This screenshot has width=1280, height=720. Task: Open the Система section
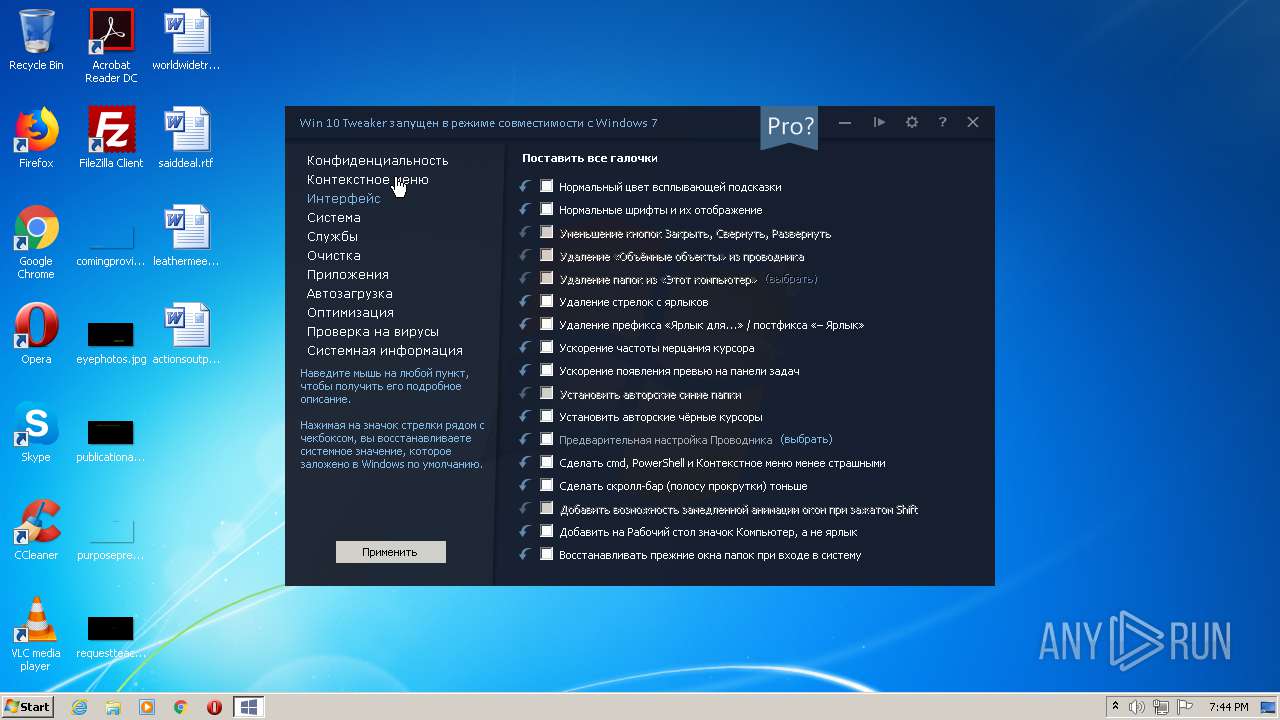click(x=333, y=217)
